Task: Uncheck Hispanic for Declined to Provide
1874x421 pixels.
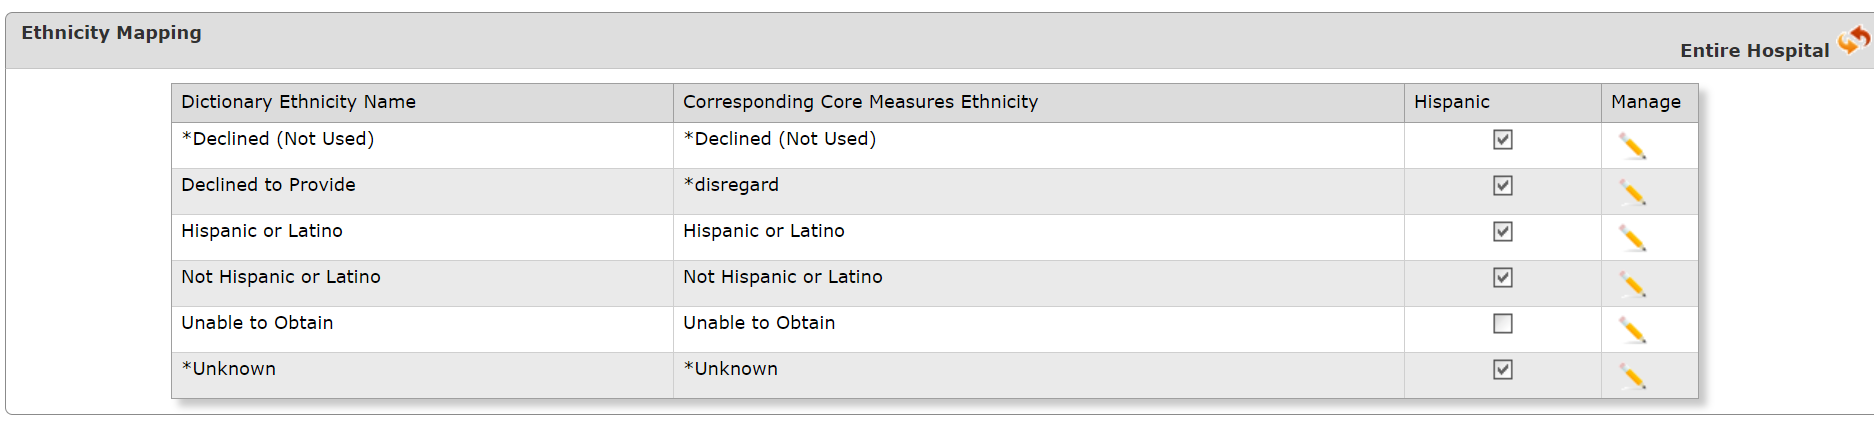Action: (1502, 186)
